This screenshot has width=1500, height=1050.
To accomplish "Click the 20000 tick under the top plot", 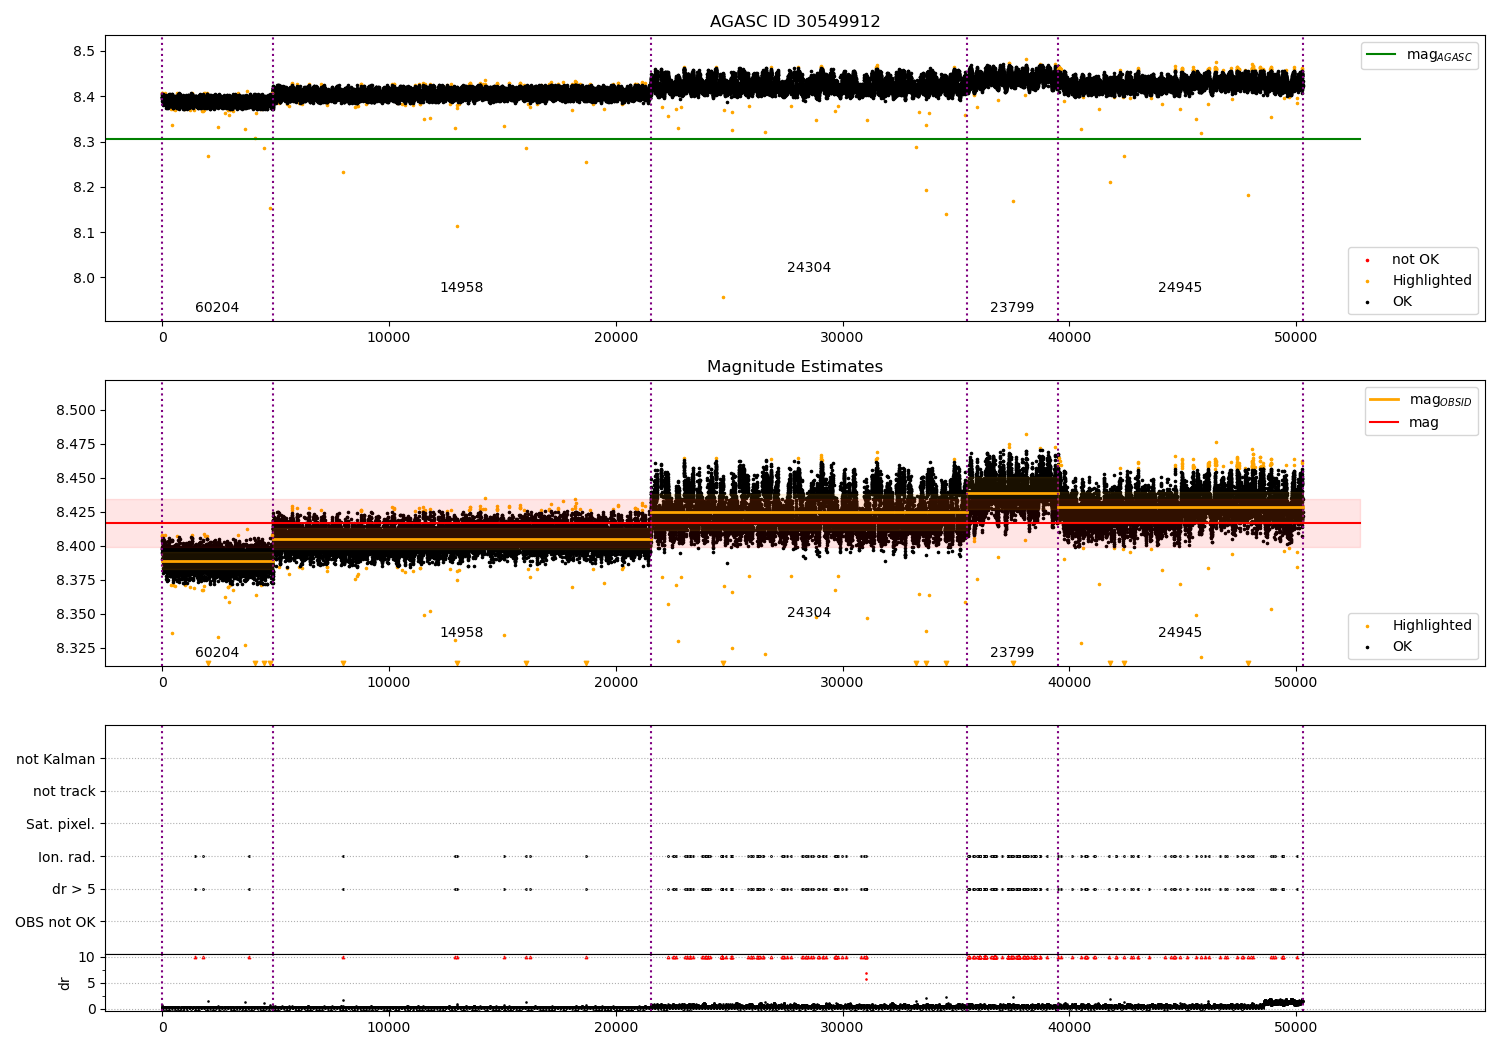I will coord(616,337).
